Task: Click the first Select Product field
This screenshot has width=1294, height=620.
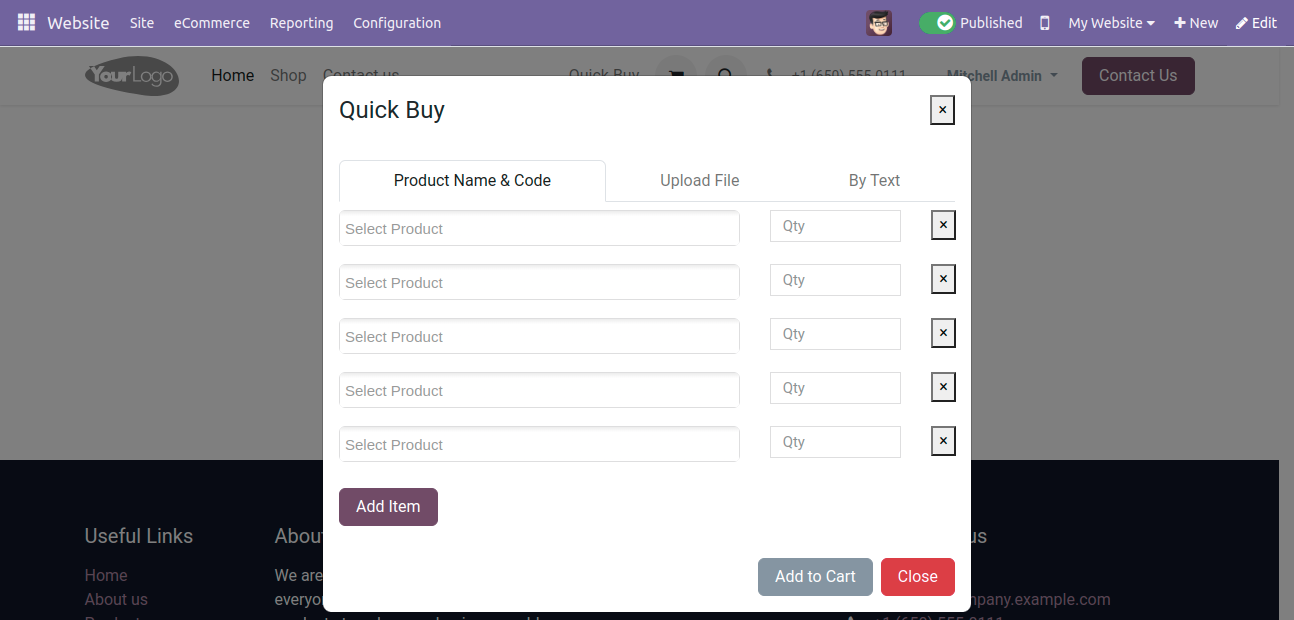Action: pyautogui.click(x=539, y=228)
